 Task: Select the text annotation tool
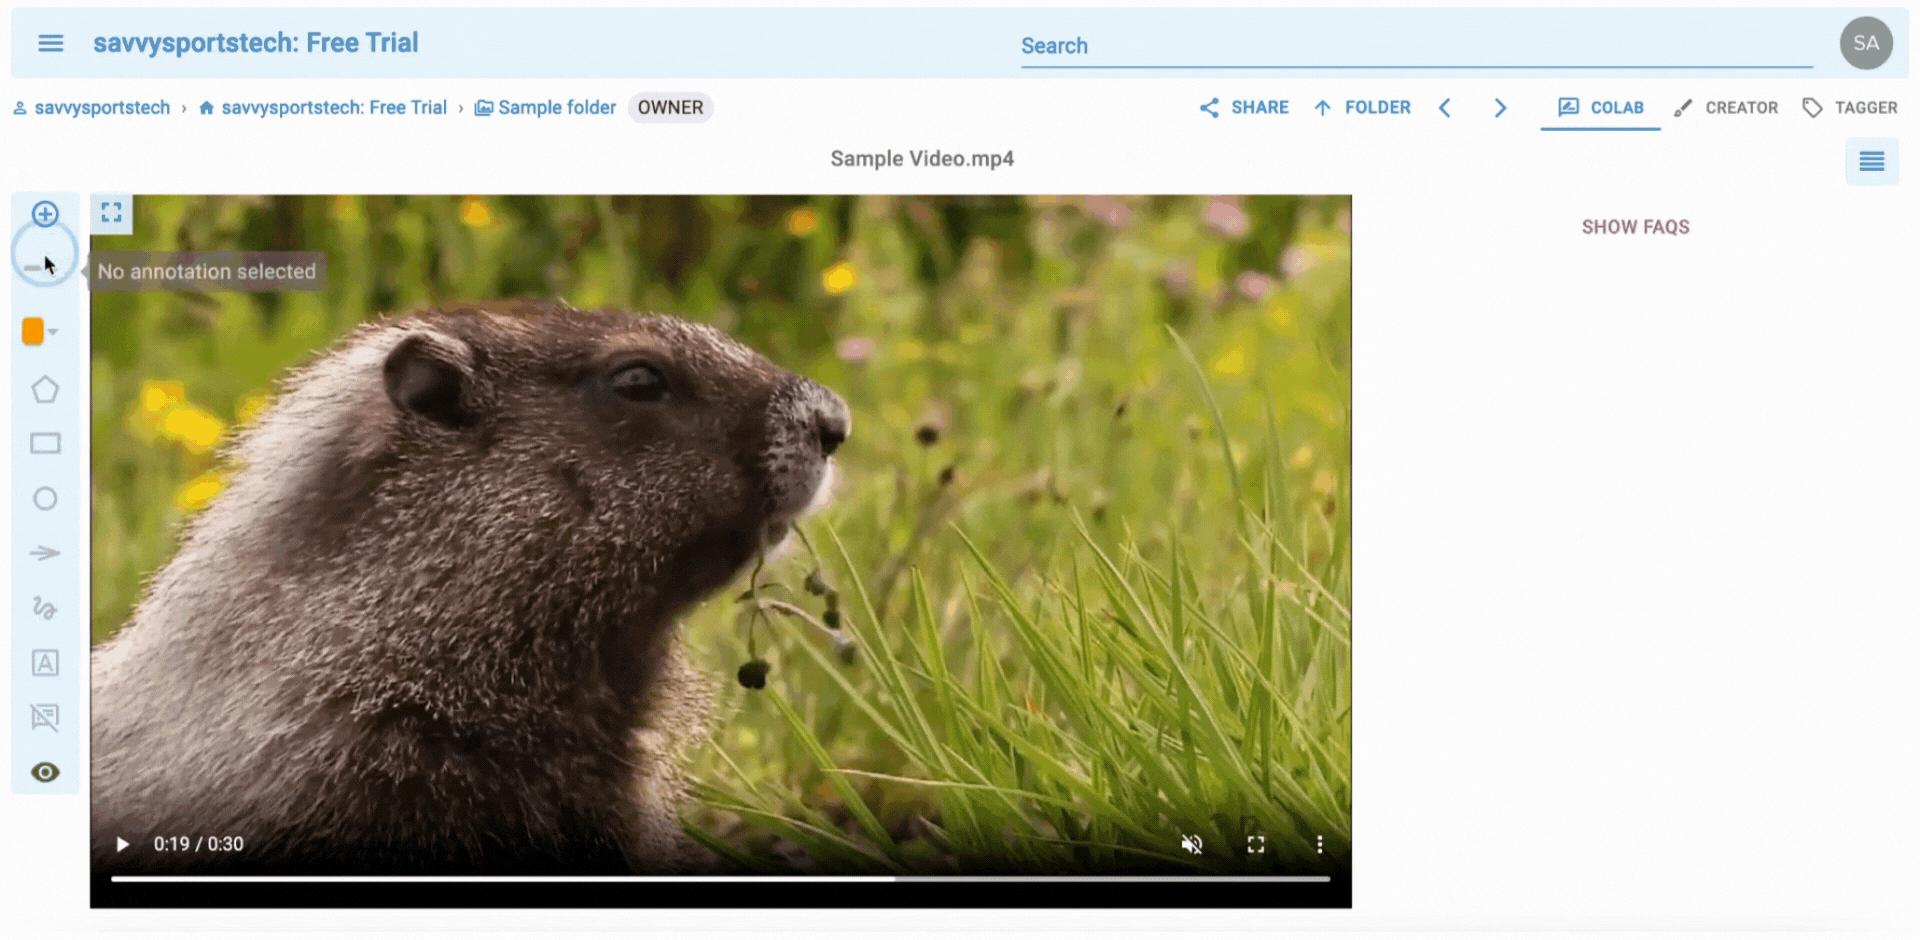coord(45,663)
